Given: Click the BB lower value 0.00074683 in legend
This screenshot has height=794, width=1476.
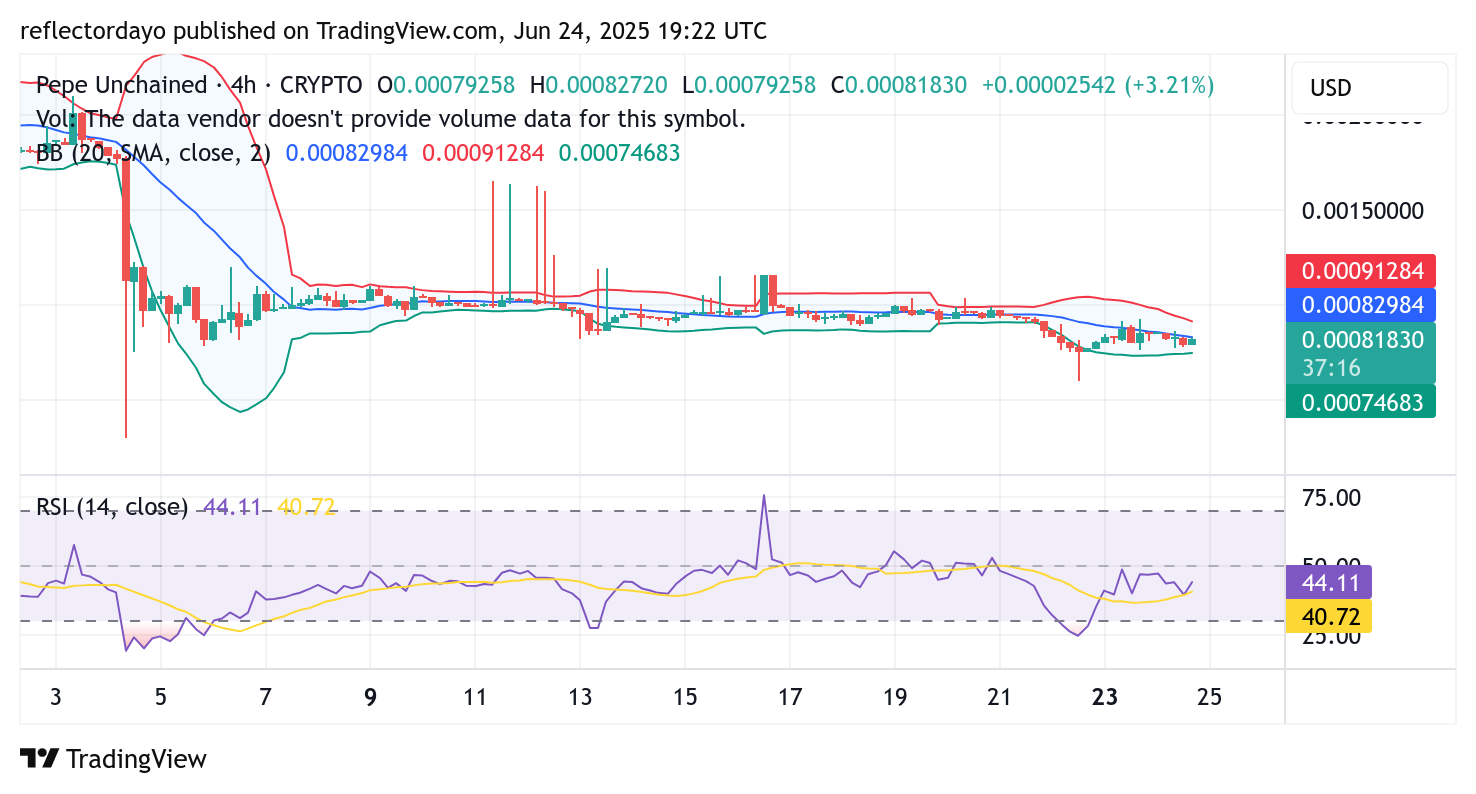Looking at the screenshot, I should click(x=619, y=153).
